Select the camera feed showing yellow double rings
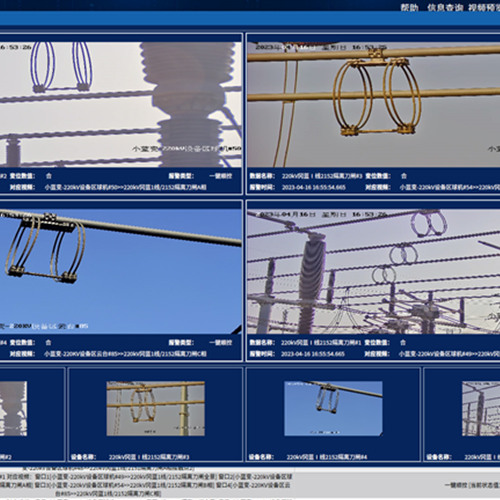500x500 pixels. pyautogui.click(x=374, y=104)
